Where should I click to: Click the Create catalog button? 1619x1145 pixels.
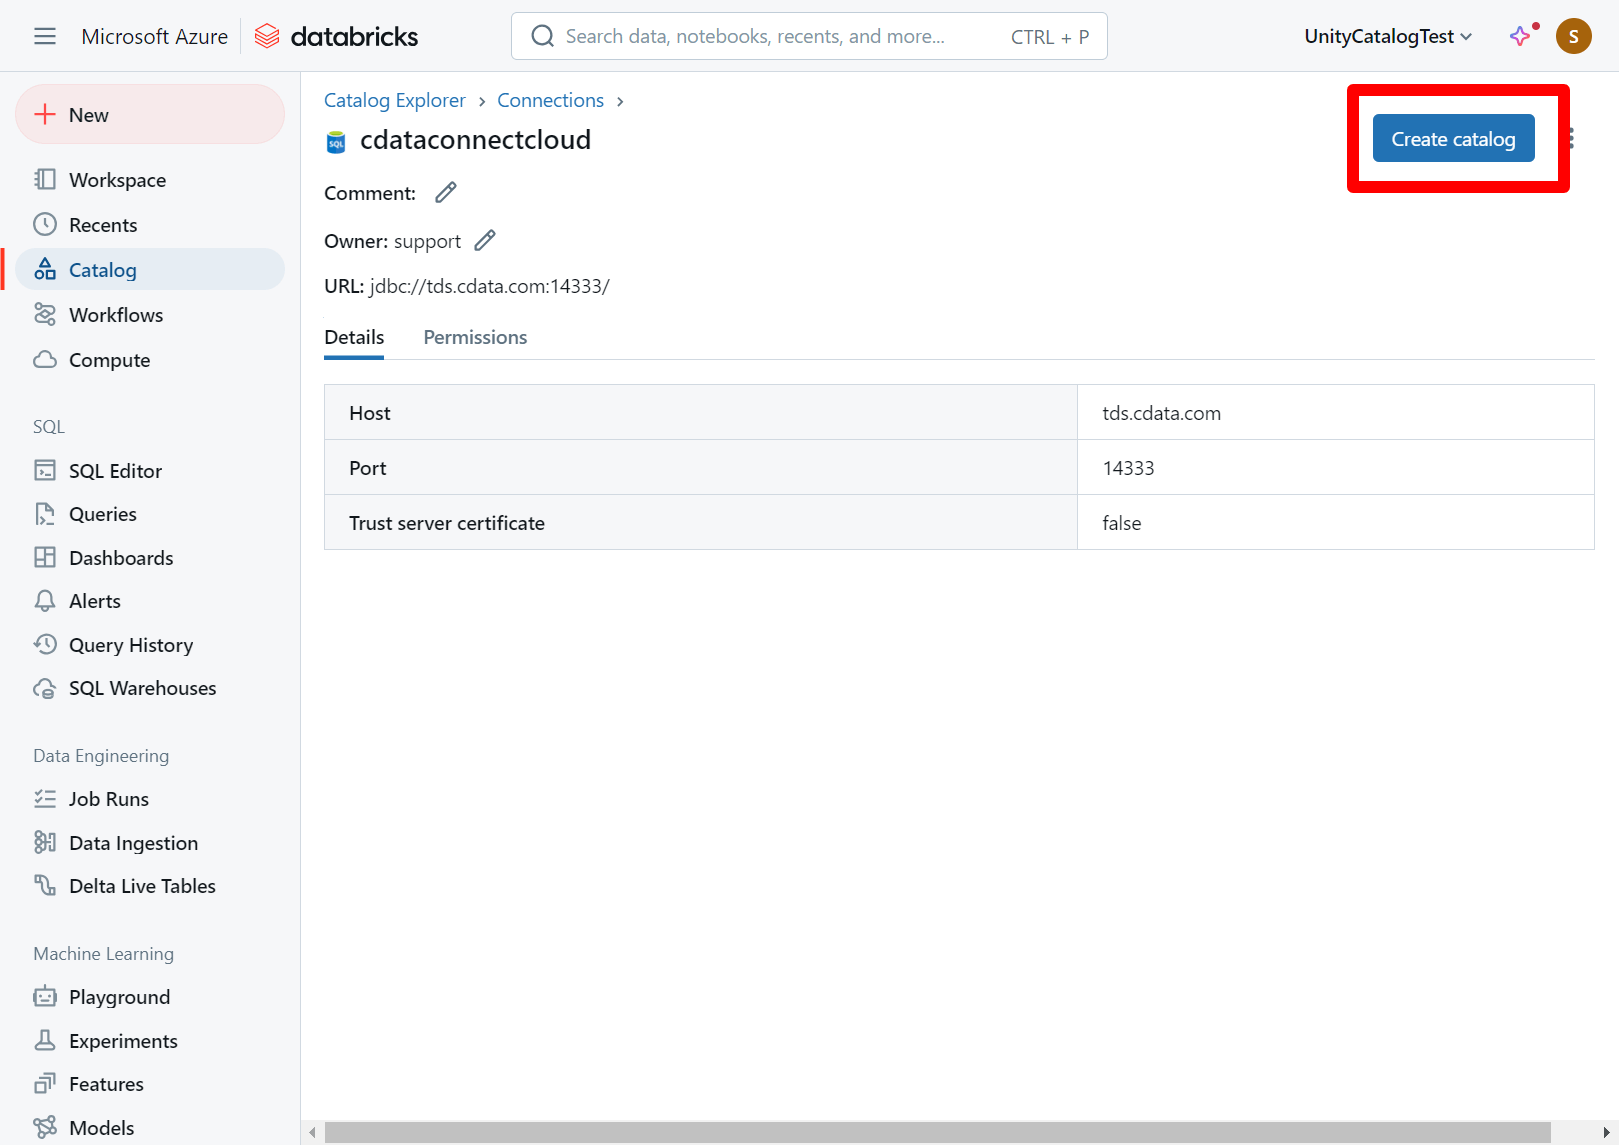(1453, 138)
